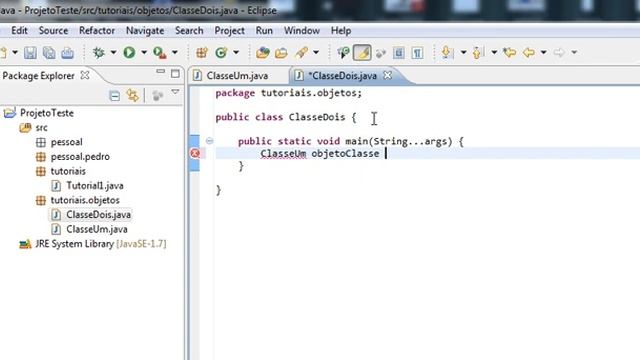Click the Open Task folder icon
Image resolution: width=640 pixels, height=360 pixels.
pos(282,53)
